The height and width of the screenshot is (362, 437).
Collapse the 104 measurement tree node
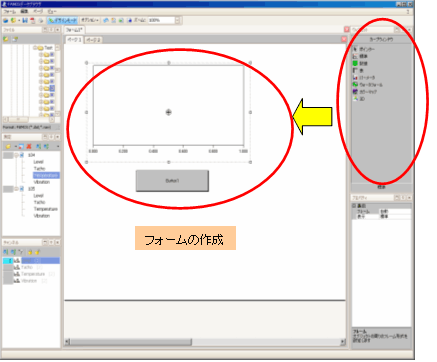[16, 155]
